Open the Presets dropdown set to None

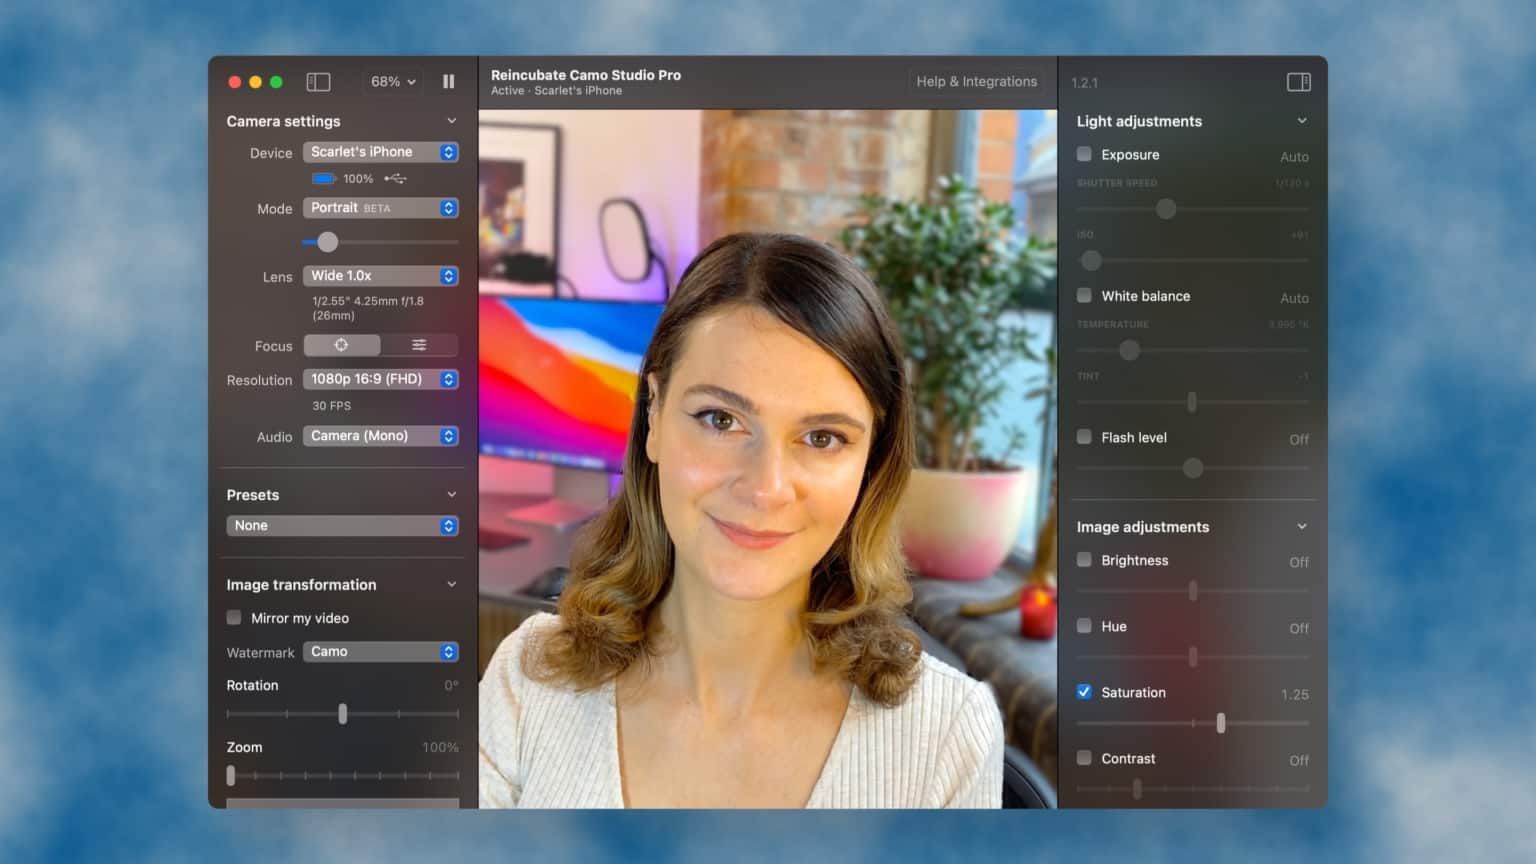[x=342, y=526]
